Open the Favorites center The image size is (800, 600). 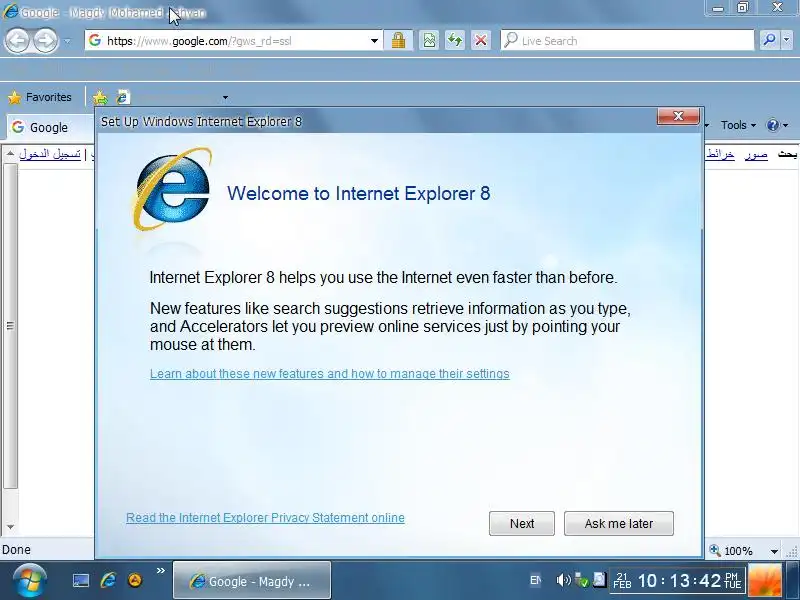(x=40, y=97)
